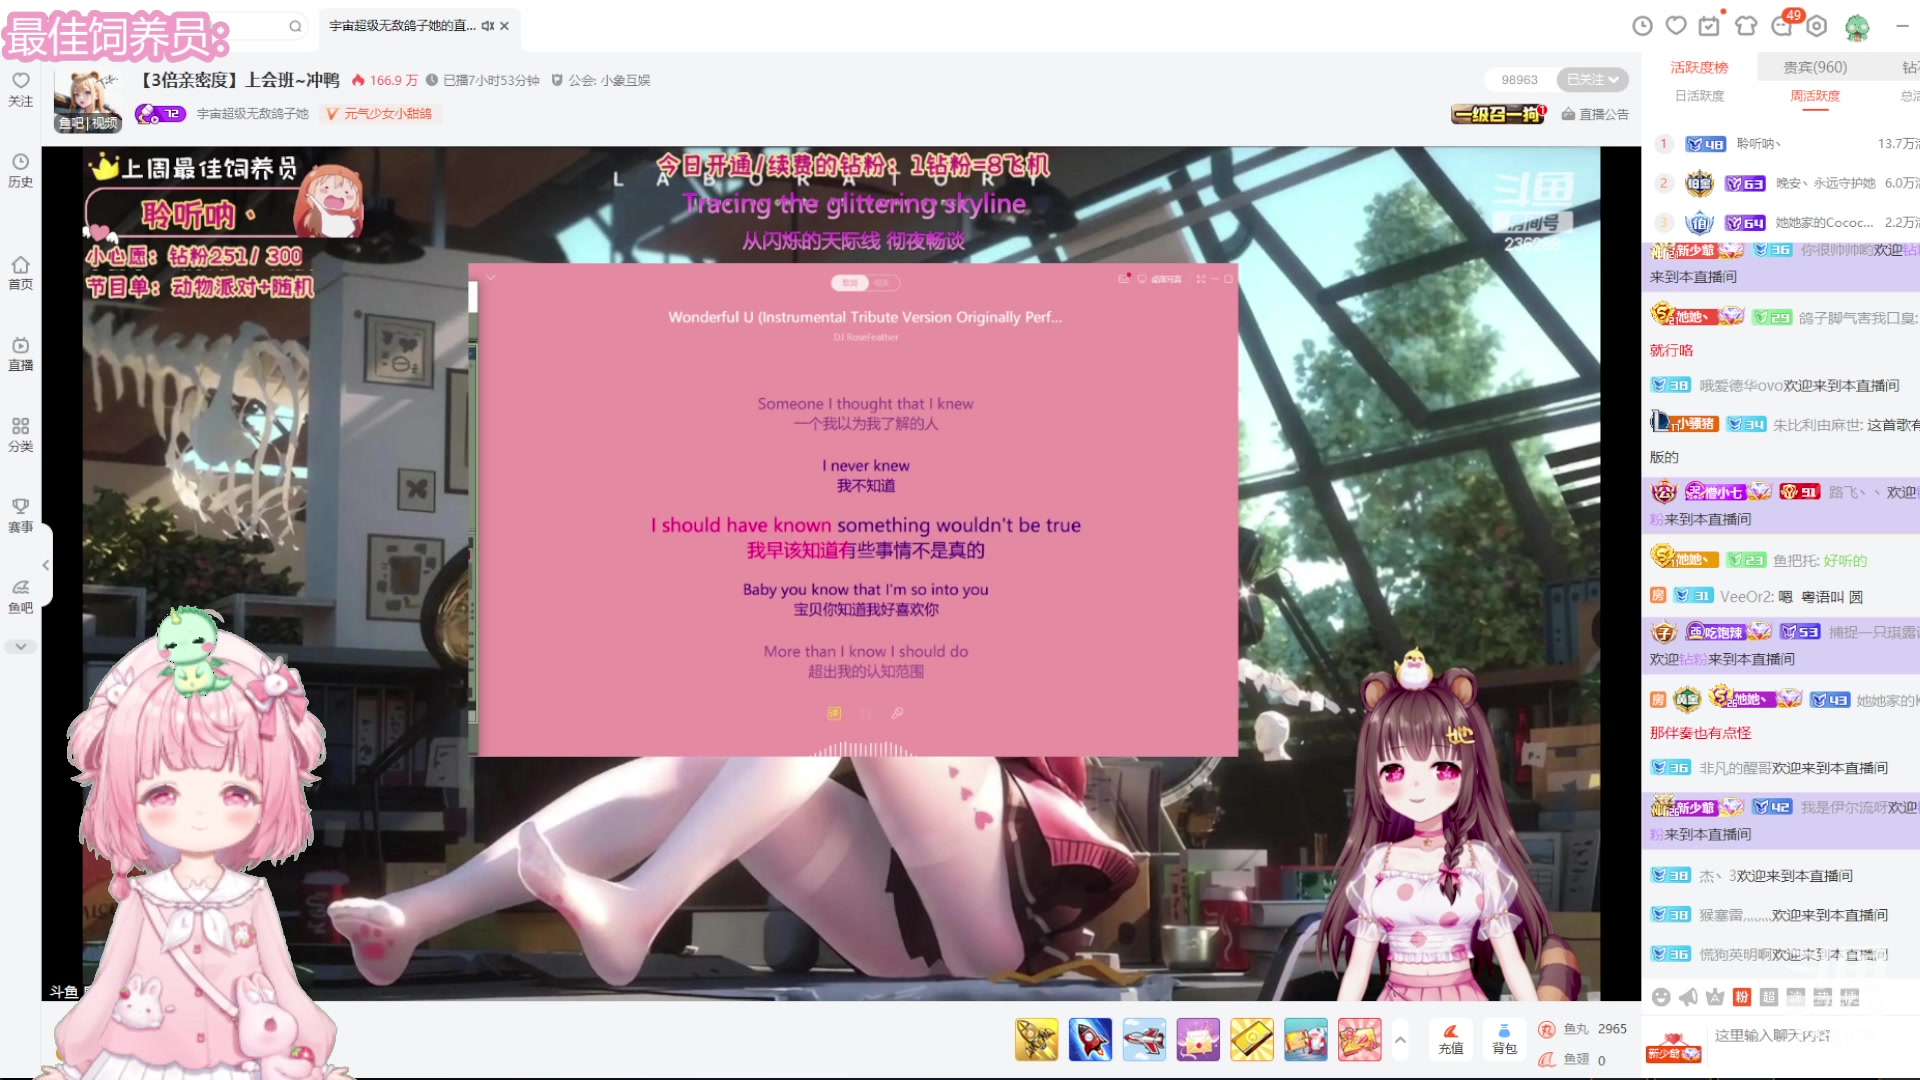Expand the gift bar up arrow
Image resolution: width=1920 pixels, height=1080 pixels.
1400,1040
